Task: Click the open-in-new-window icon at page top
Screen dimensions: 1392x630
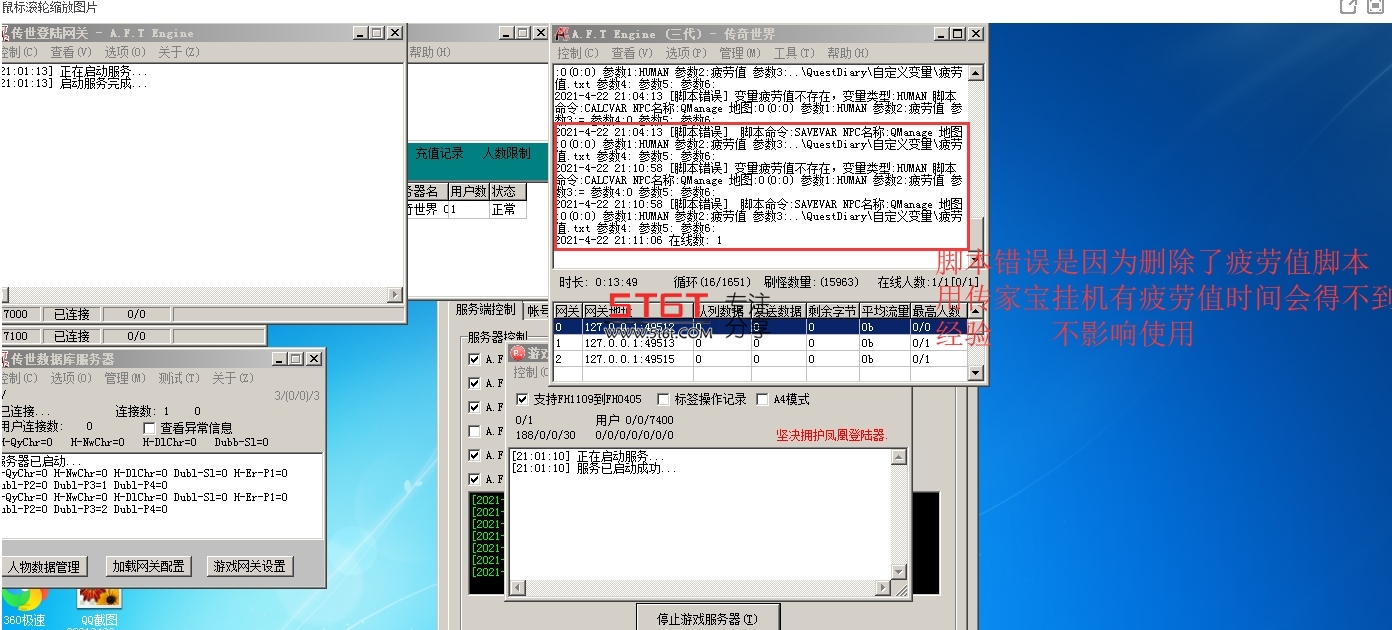Action: click(x=1348, y=7)
